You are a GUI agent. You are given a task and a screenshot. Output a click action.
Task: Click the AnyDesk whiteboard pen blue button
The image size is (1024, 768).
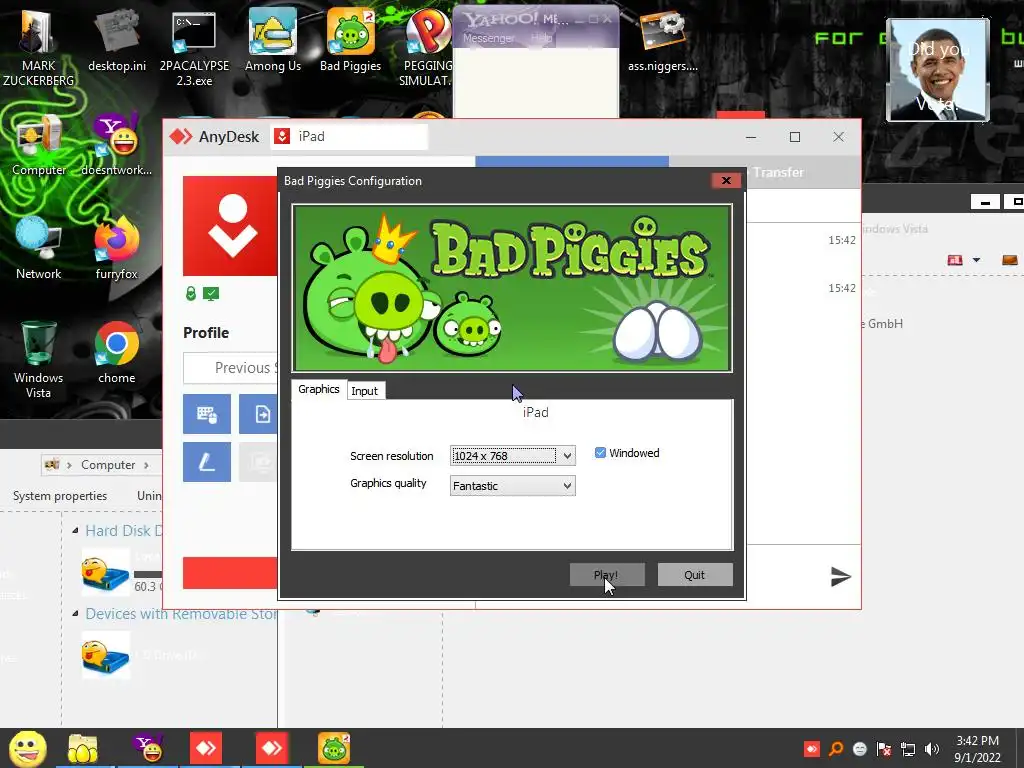(206, 462)
